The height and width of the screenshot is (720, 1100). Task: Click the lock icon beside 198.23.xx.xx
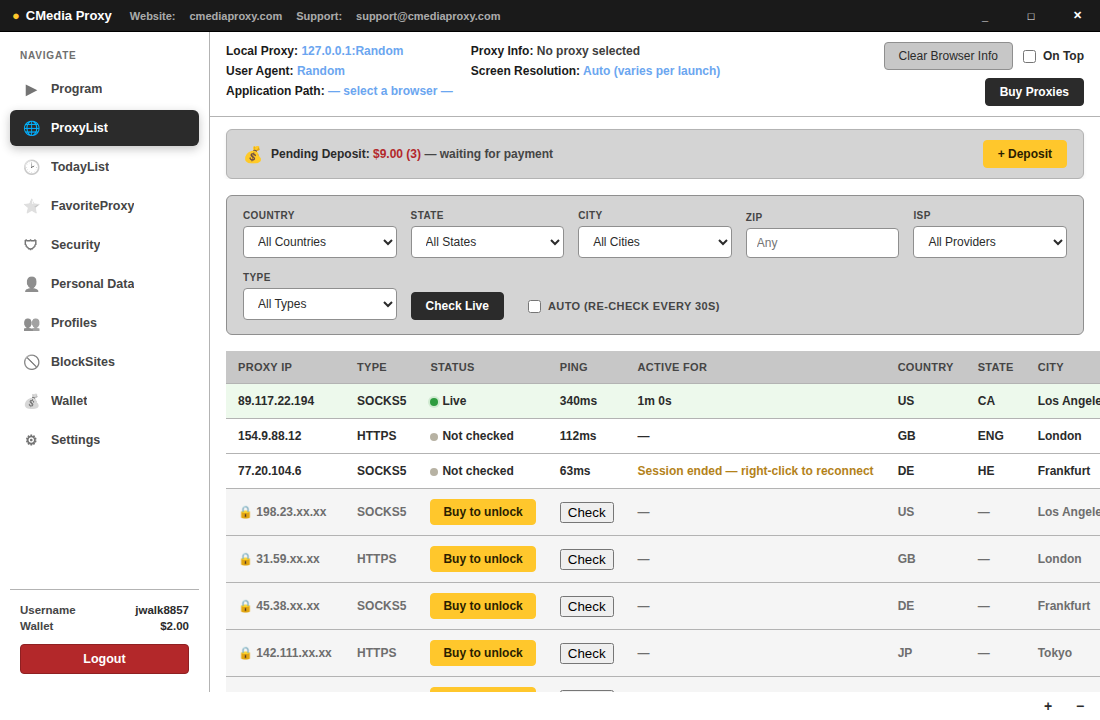pyautogui.click(x=246, y=512)
